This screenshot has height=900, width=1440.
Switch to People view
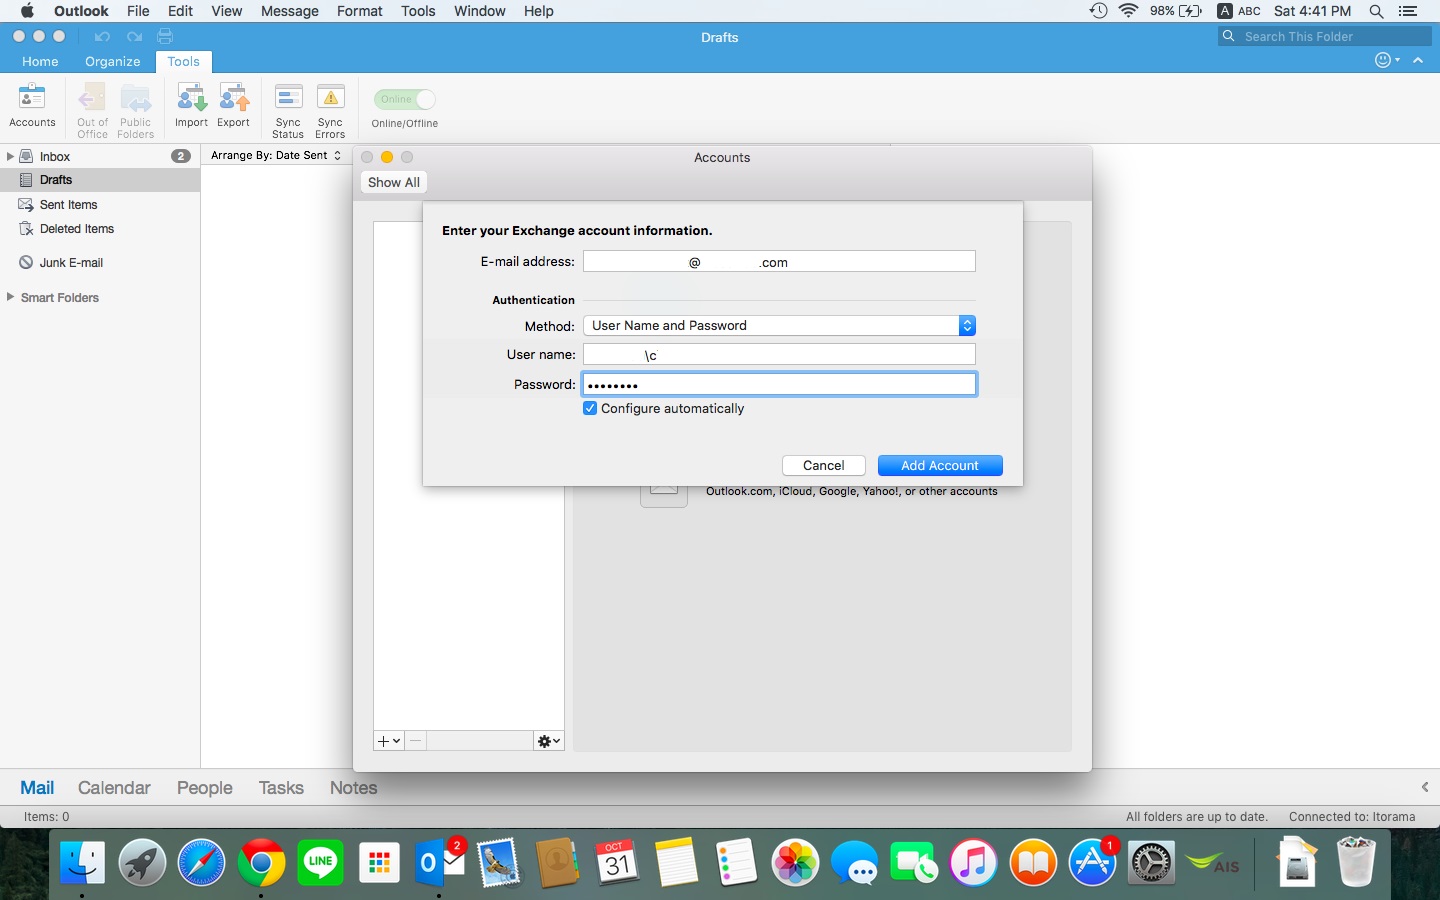click(x=205, y=787)
